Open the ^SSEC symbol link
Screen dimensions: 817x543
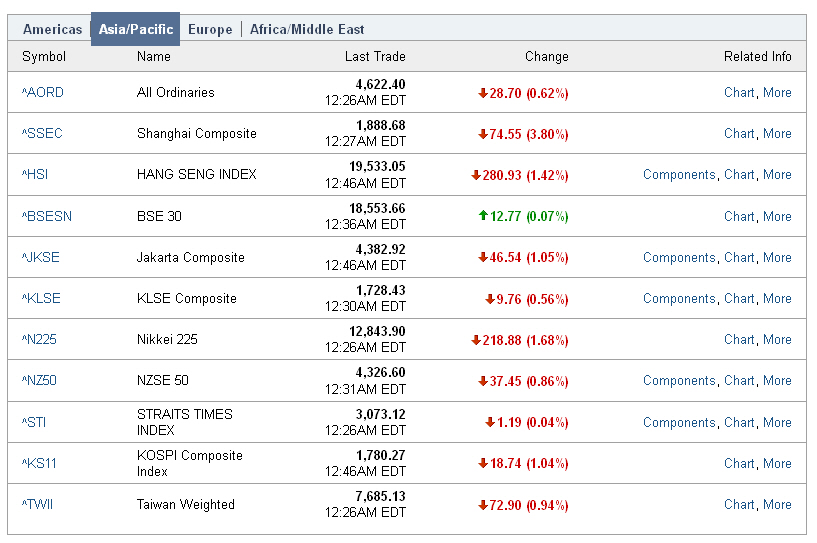point(42,134)
